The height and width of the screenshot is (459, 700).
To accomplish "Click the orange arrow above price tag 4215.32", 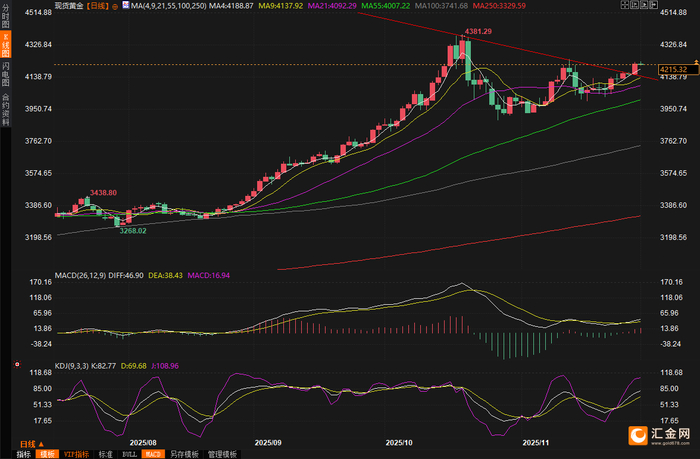I will coord(696,62).
